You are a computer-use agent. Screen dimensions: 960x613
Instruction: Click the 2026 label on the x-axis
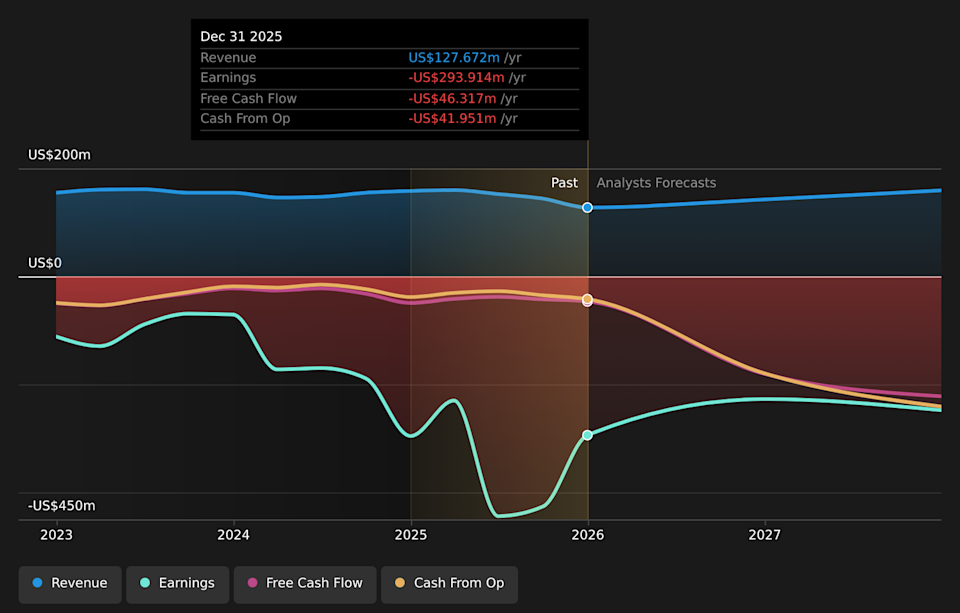[587, 535]
